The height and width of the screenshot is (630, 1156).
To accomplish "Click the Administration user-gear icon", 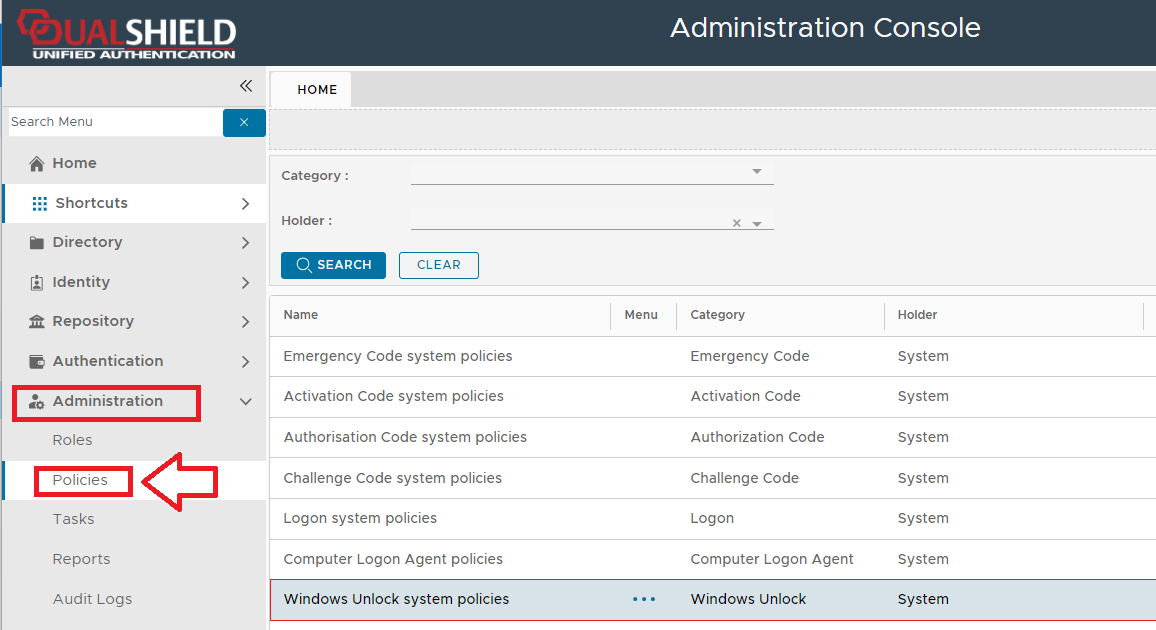I will 37,401.
